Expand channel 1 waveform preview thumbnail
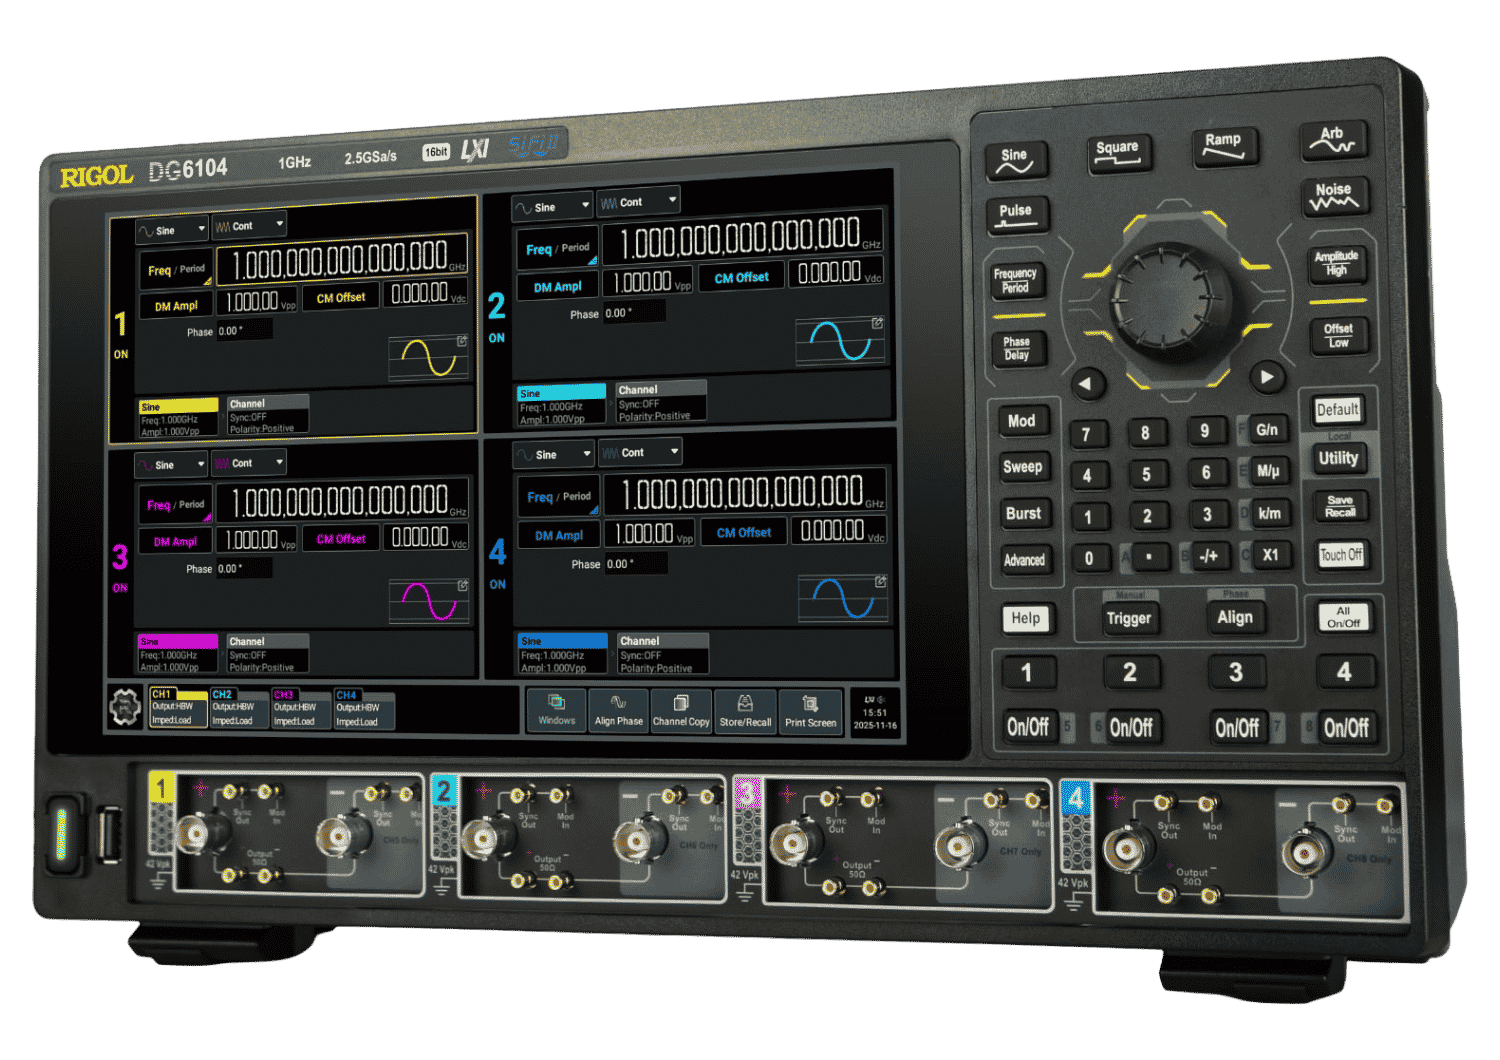 [428, 358]
